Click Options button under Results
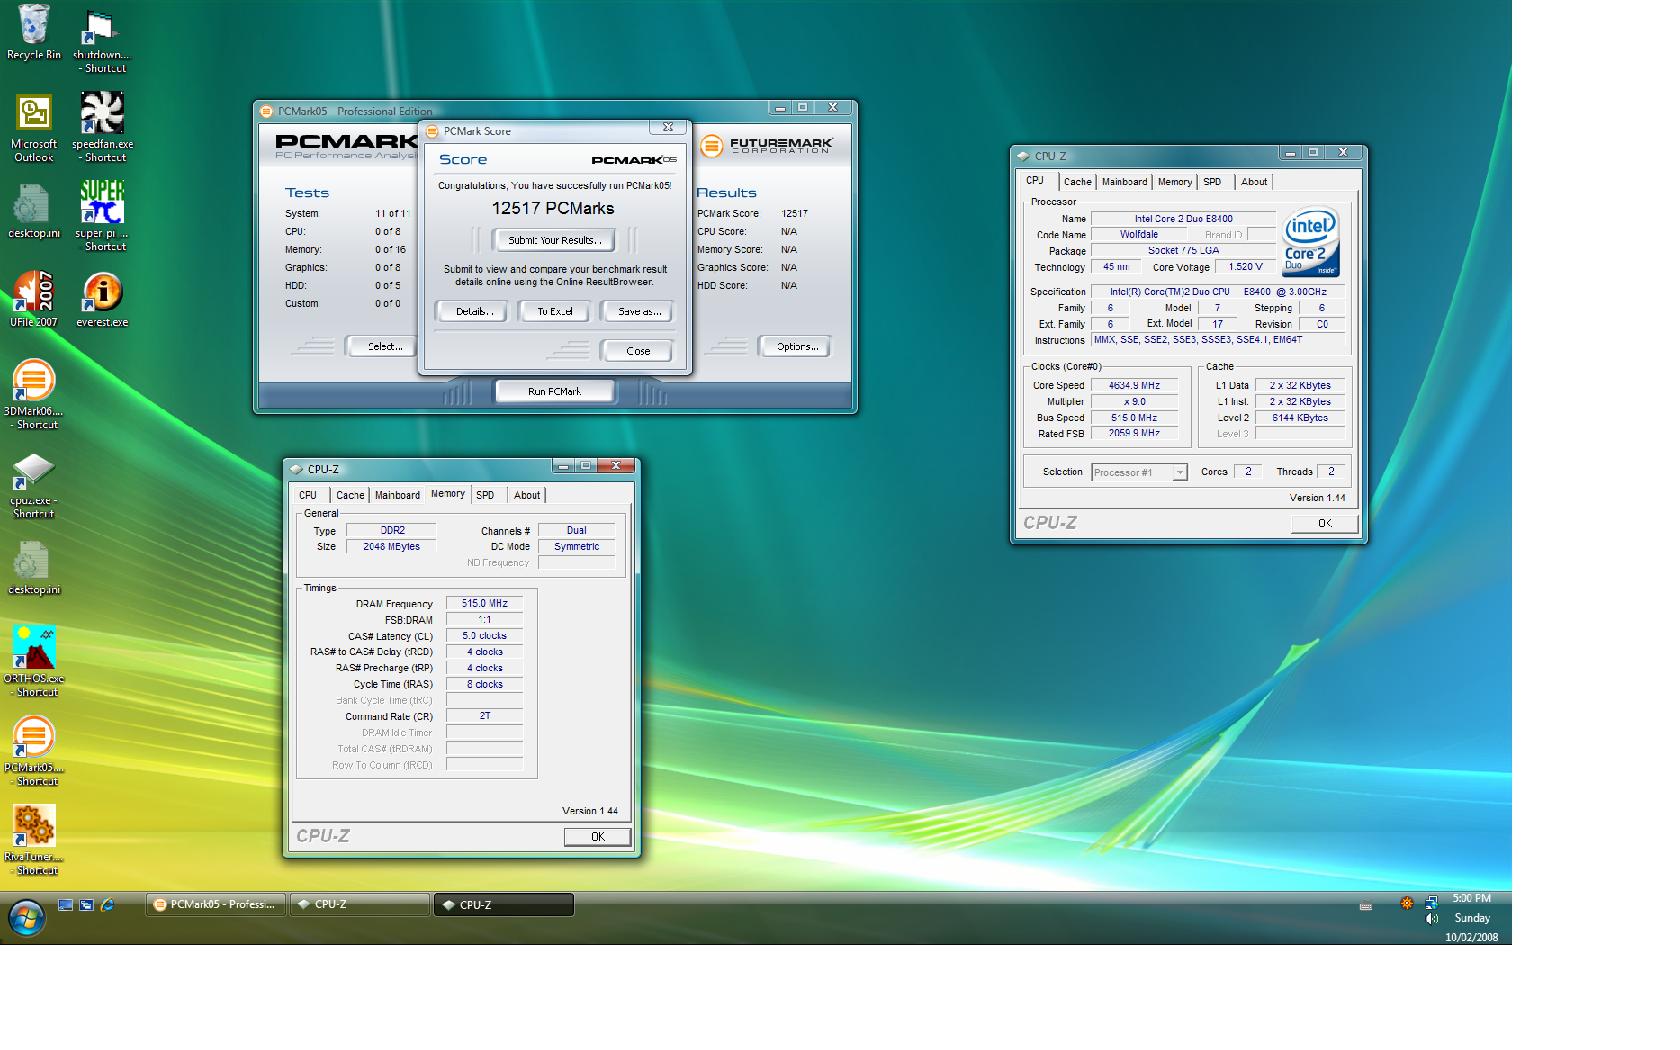This screenshot has width=1680, height=1050. pos(795,346)
